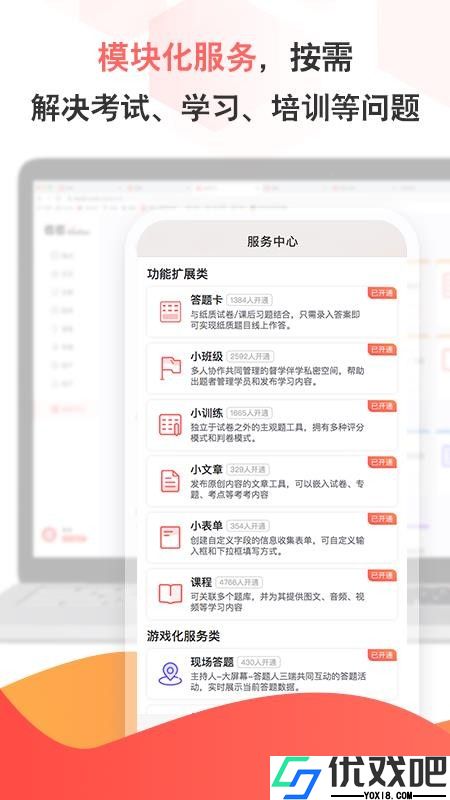Image resolution: width=450 pixels, height=800 pixels.
Task: Click the 已开通 badge on 小班级
Action: [382, 349]
